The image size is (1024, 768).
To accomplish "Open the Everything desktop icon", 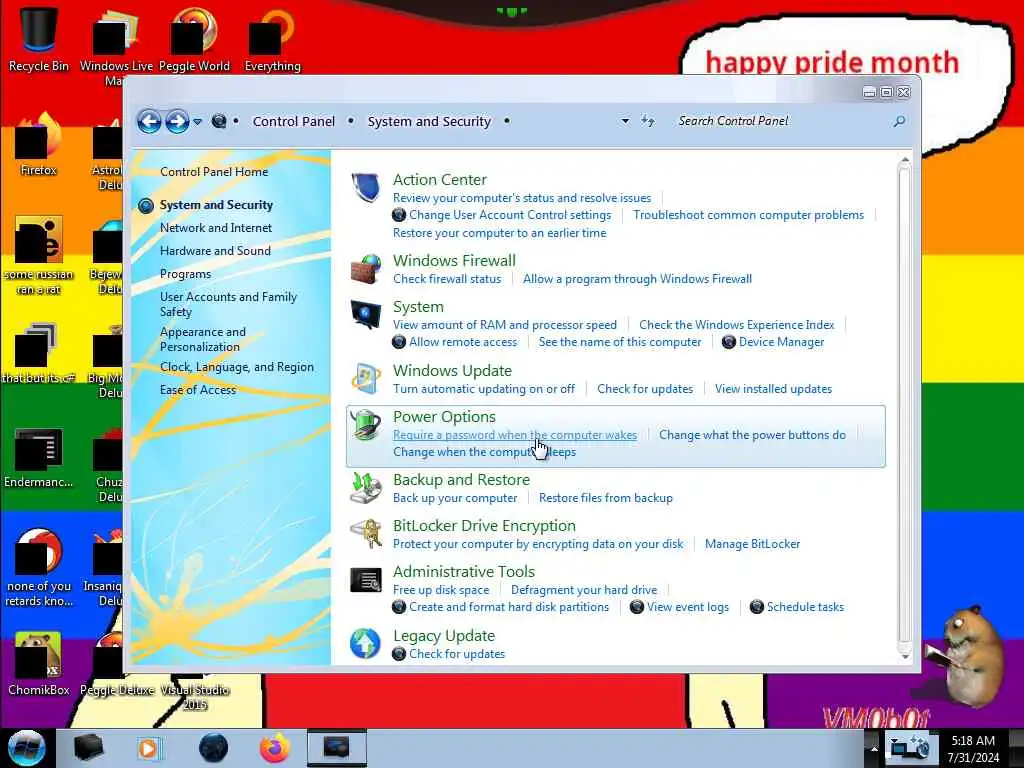I will (272, 38).
